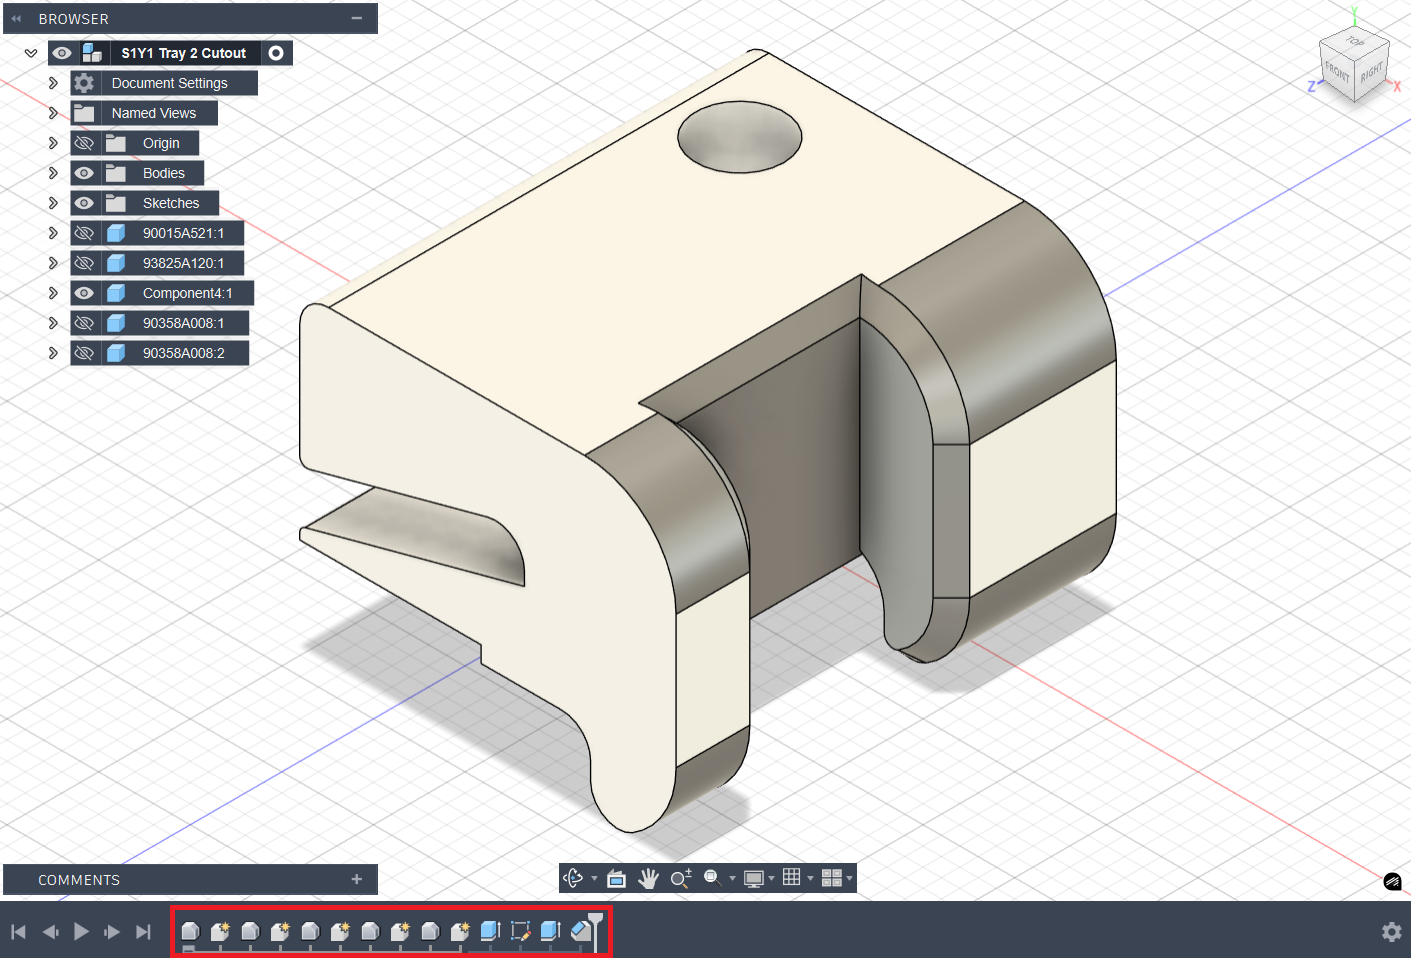Play the timeline history
Image resolution: width=1411 pixels, height=958 pixels.
[x=81, y=932]
